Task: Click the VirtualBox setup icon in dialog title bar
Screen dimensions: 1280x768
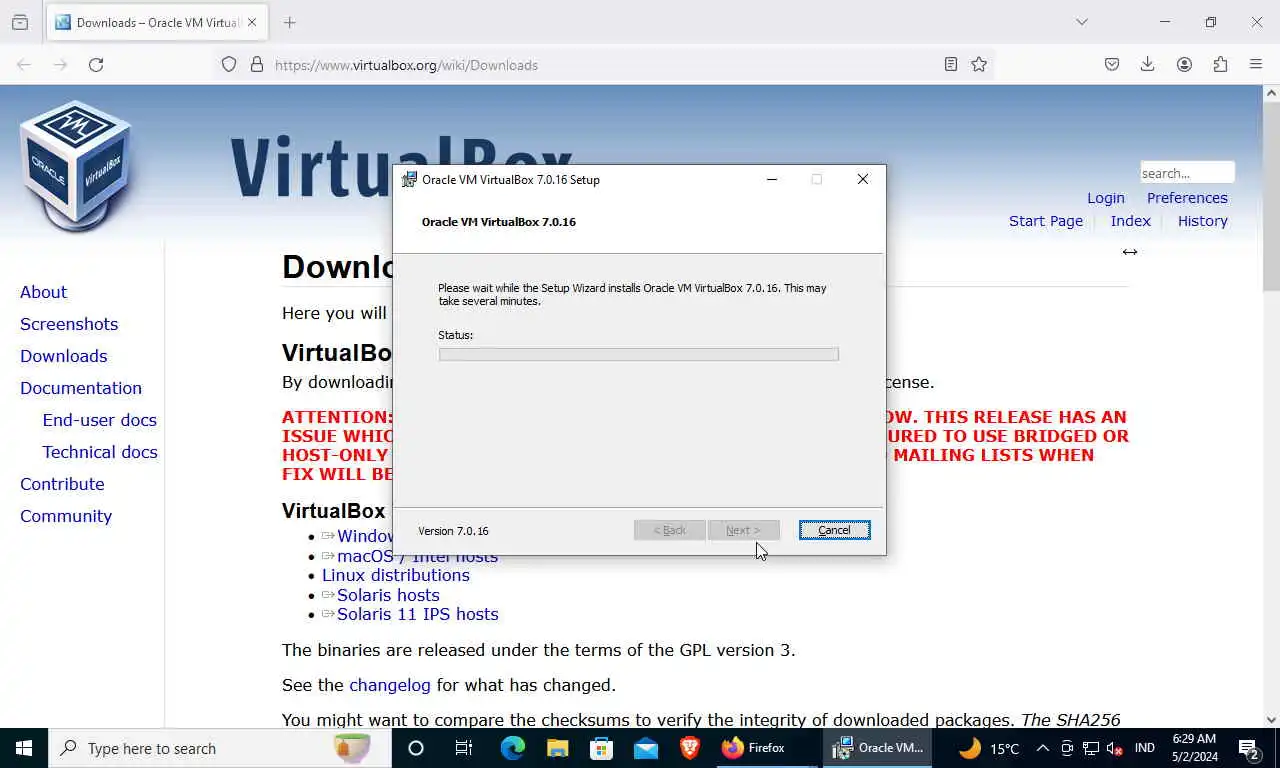Action: click(x=409, y=180)
